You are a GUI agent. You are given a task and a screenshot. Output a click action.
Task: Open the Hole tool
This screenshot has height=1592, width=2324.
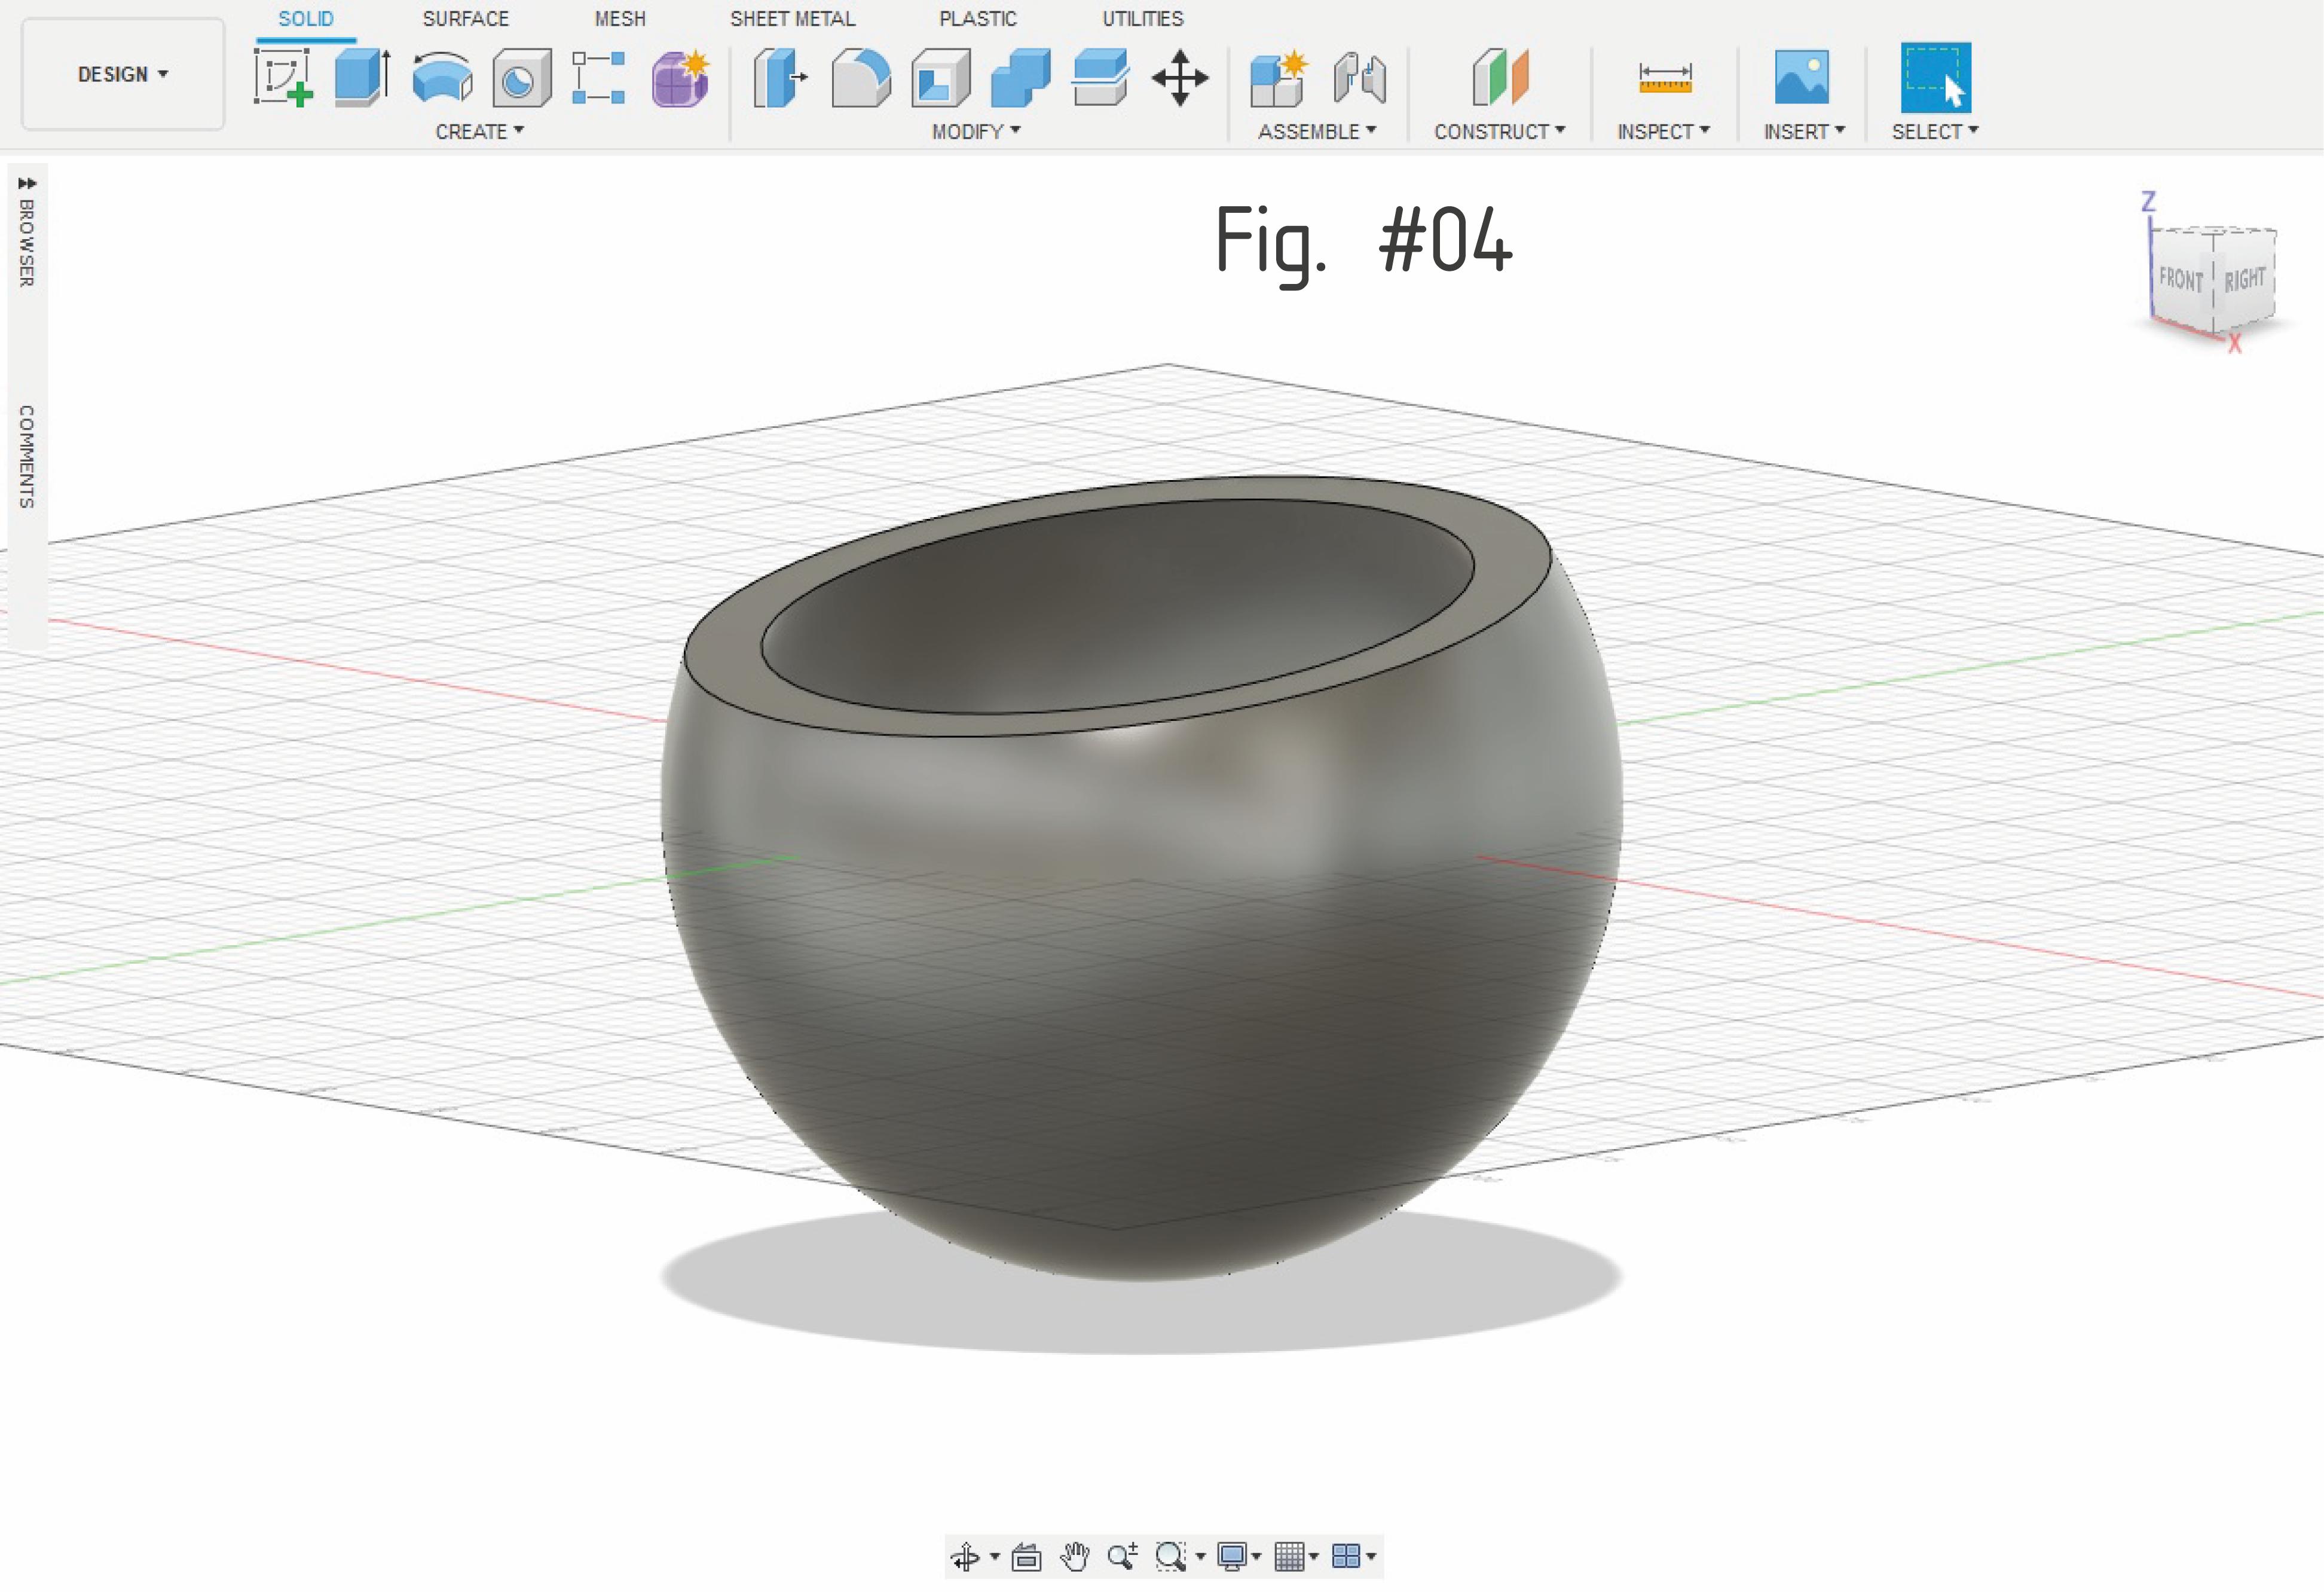pyautogui.click(x=521, y=80)
